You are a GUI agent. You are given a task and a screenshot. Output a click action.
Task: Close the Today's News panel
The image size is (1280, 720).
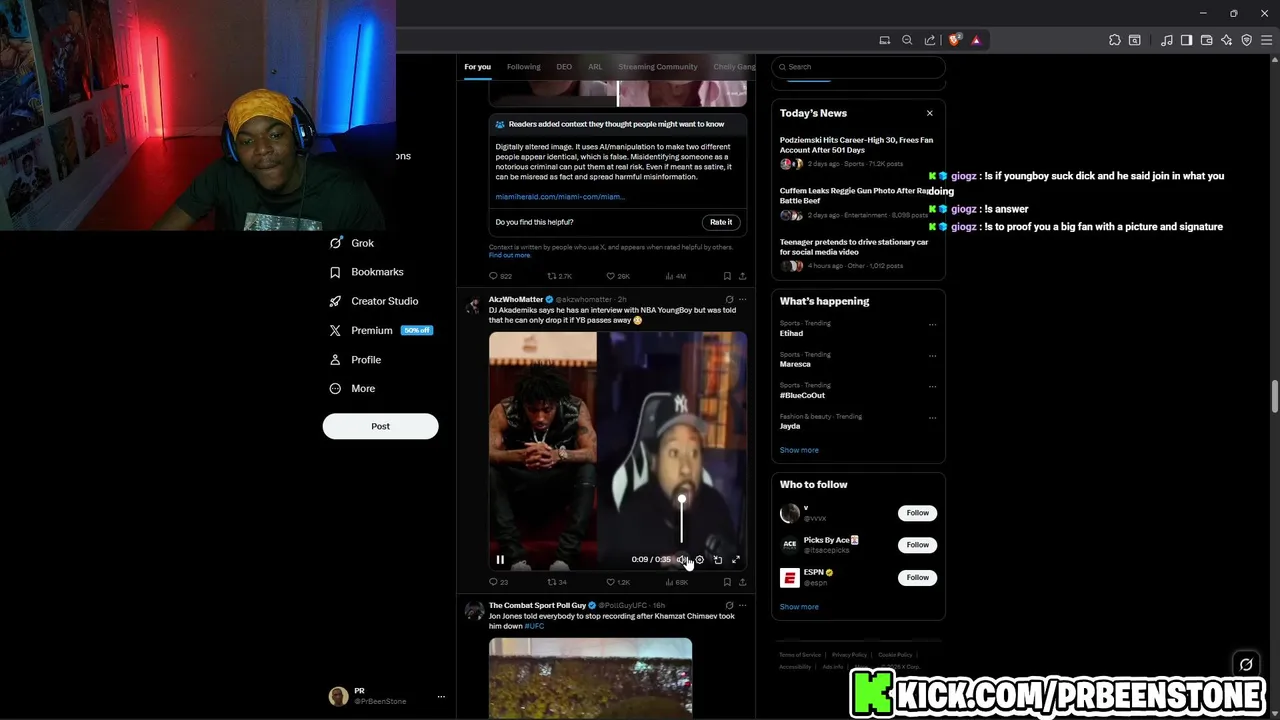929,113
